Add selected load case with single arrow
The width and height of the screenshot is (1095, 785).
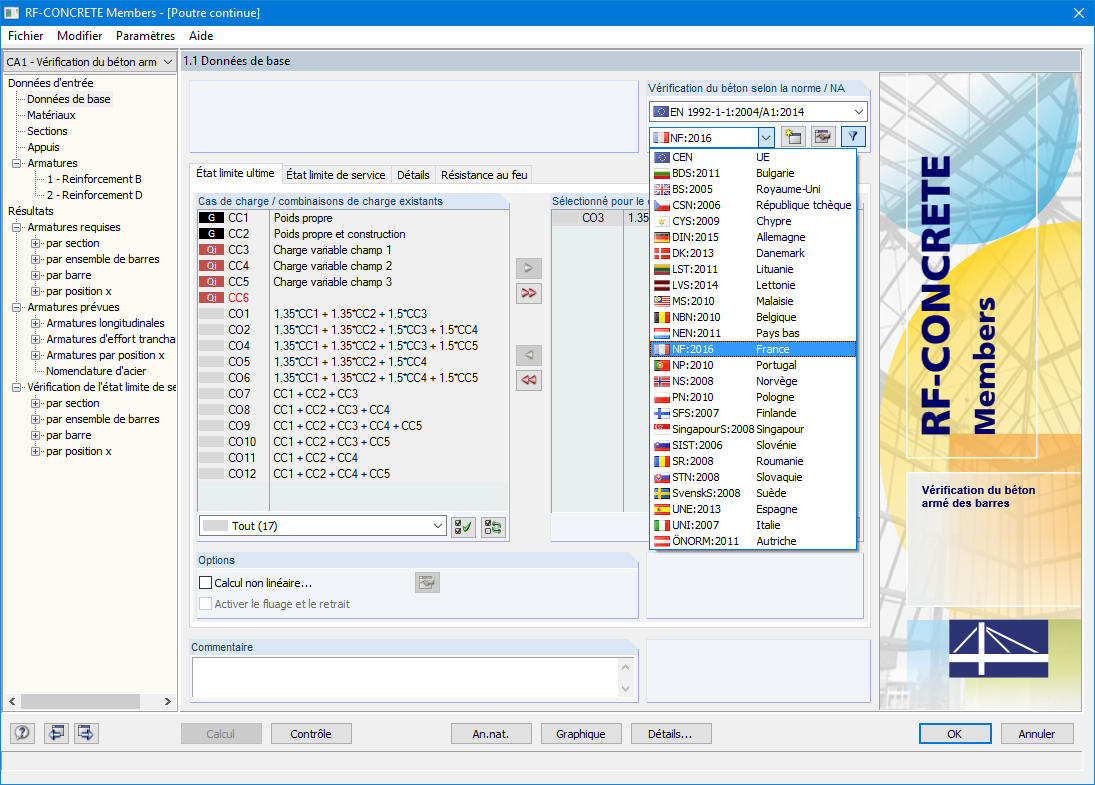click(529, 267)
